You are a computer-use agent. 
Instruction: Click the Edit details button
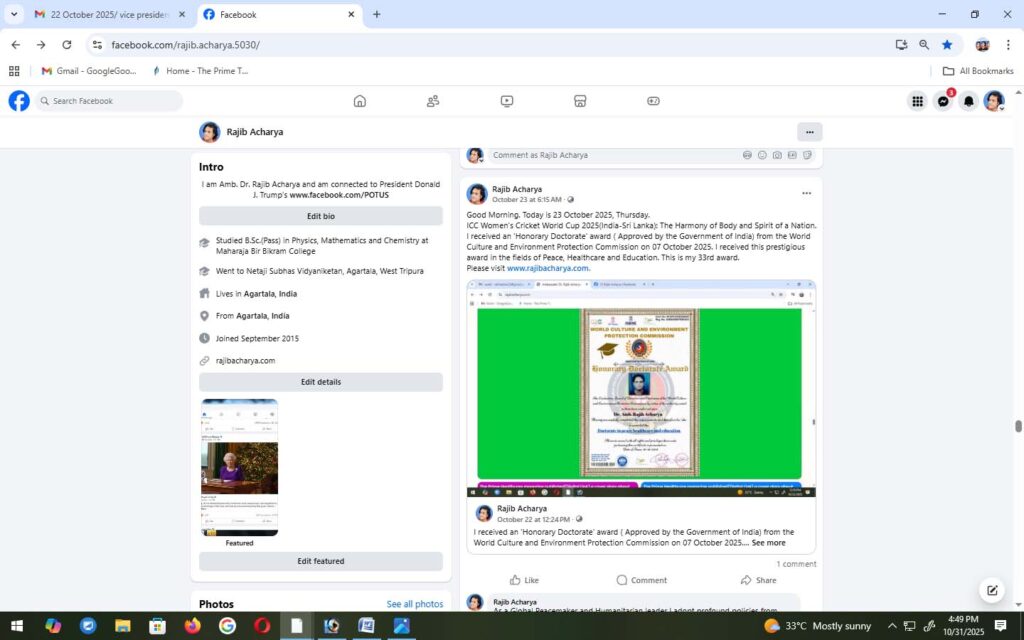[x=321, y=382]
